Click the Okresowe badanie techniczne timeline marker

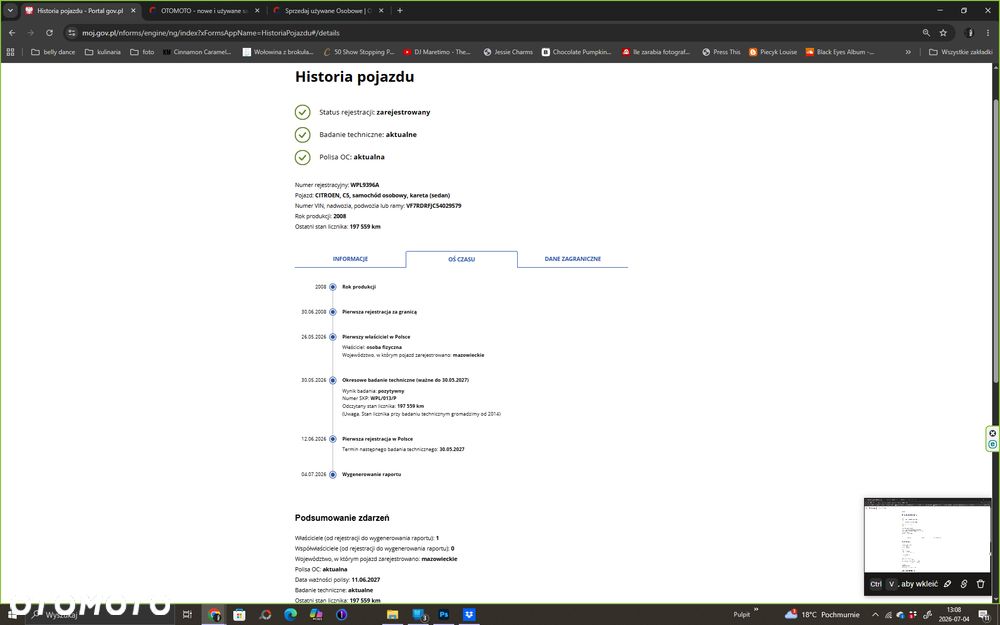click(332, 380)
